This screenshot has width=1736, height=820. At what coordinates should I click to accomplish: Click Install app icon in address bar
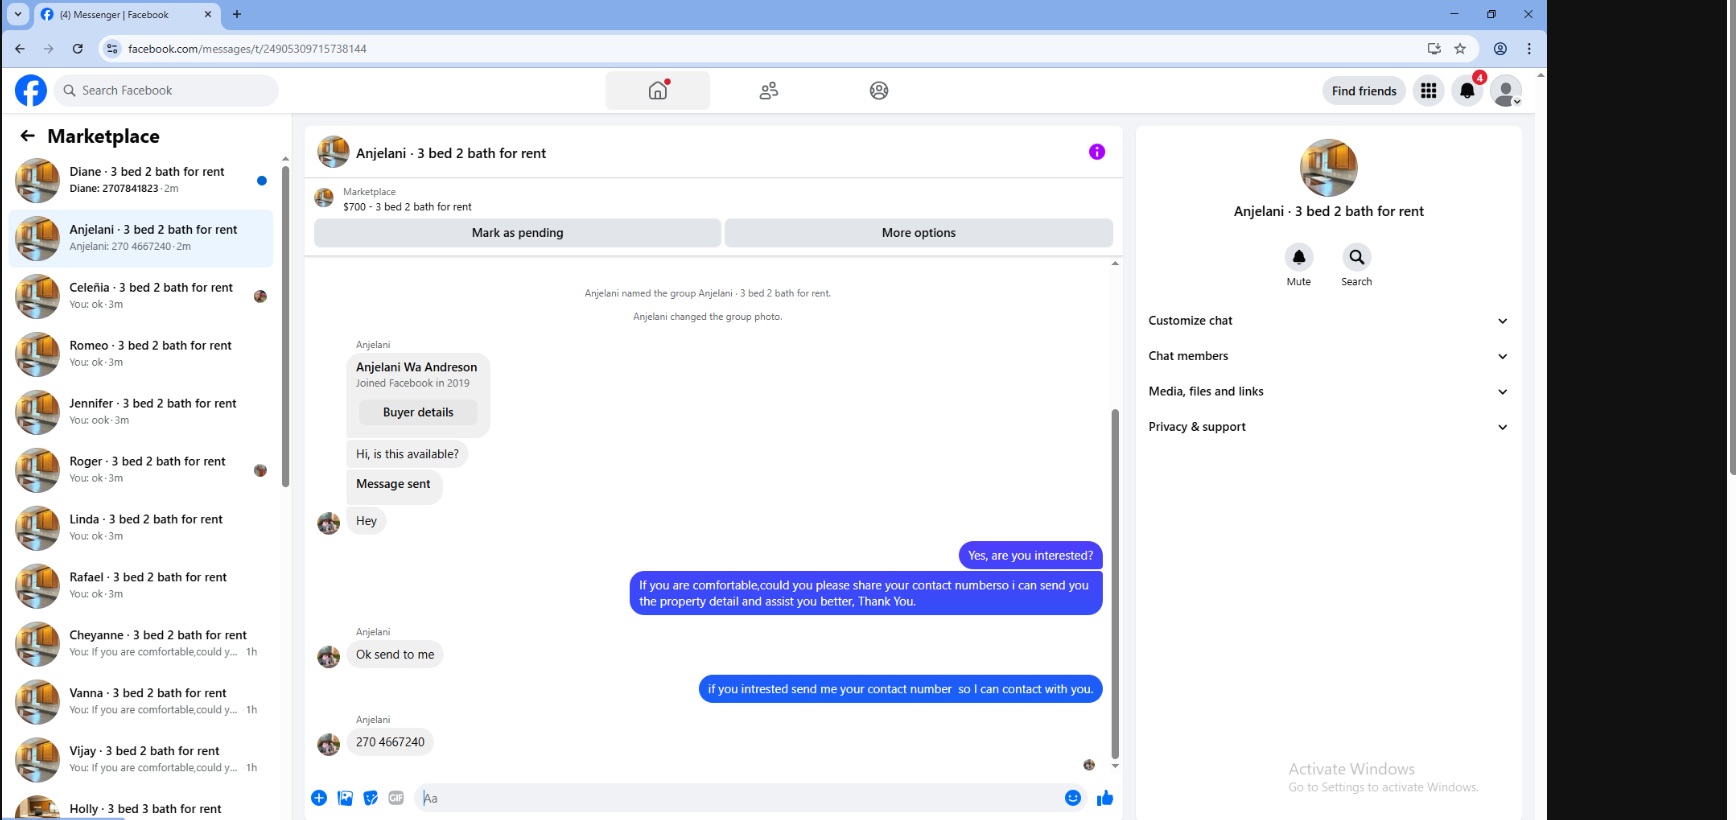coord(1434,48)
